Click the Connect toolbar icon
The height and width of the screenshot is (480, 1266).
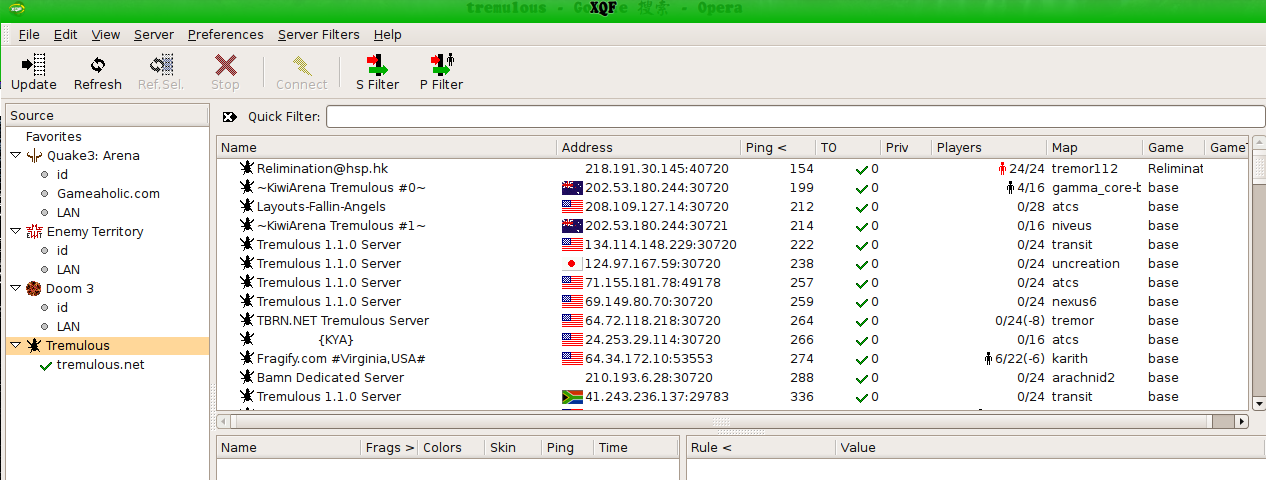pos(302,66)
